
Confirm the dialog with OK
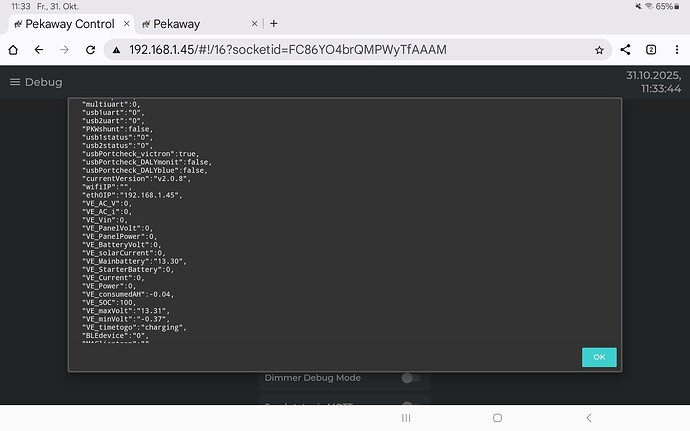pyautogui.click(x=599, y=357)
